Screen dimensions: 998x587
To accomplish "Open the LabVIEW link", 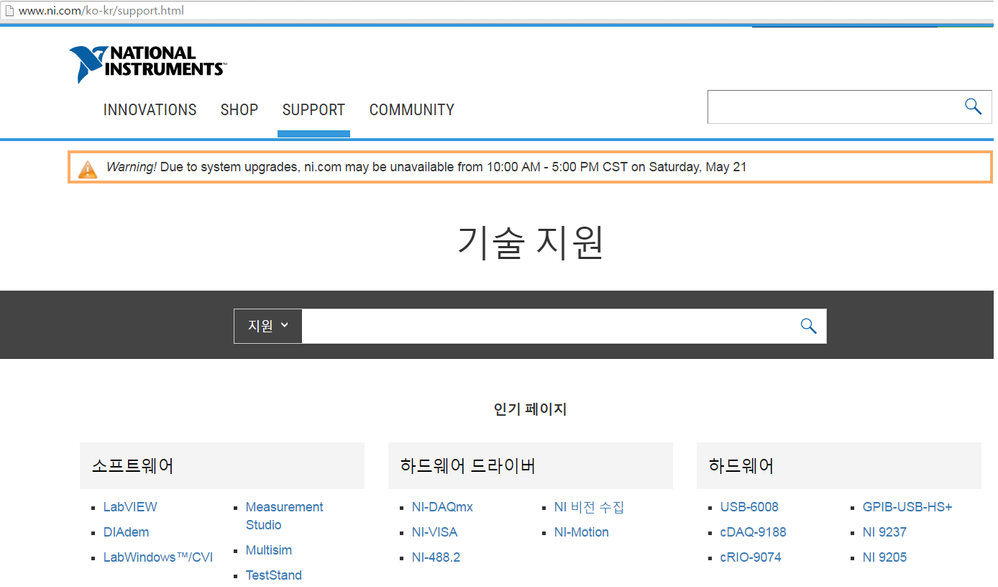I will coord(130,507).
